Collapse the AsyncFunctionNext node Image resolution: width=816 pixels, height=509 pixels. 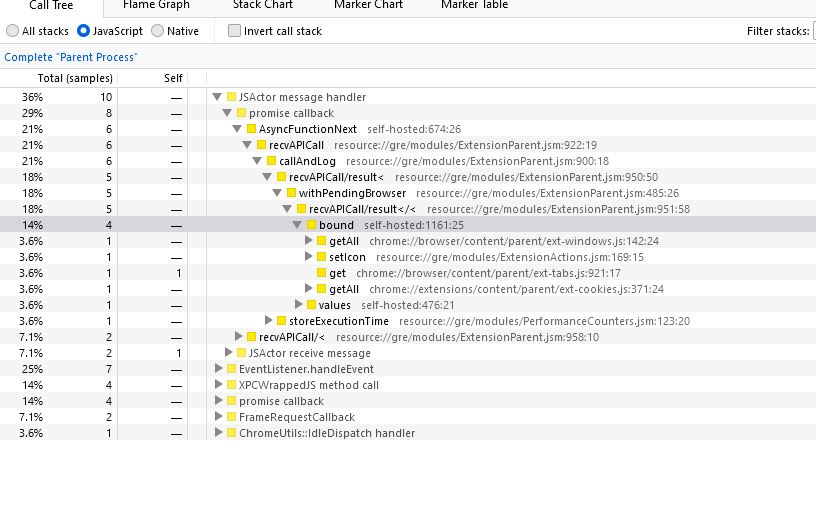click(x=237, y=129)
